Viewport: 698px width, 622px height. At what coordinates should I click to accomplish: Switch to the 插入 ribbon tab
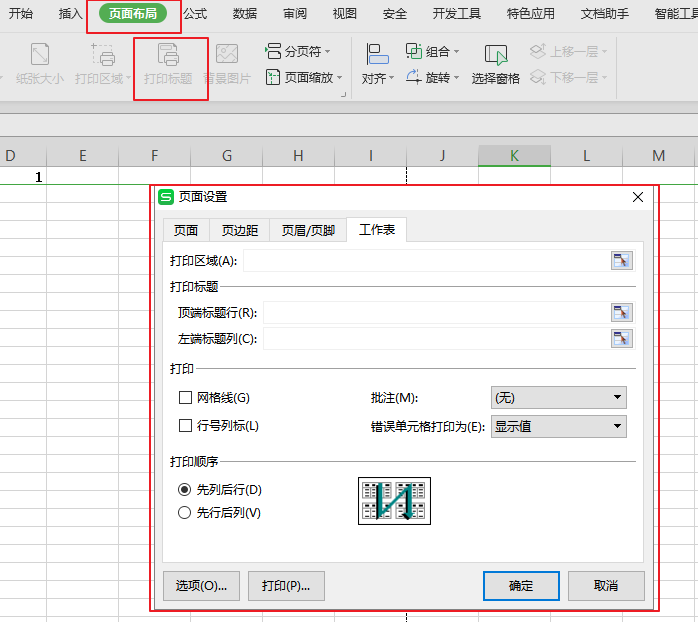pyautogui.click(x=71, y=14)
